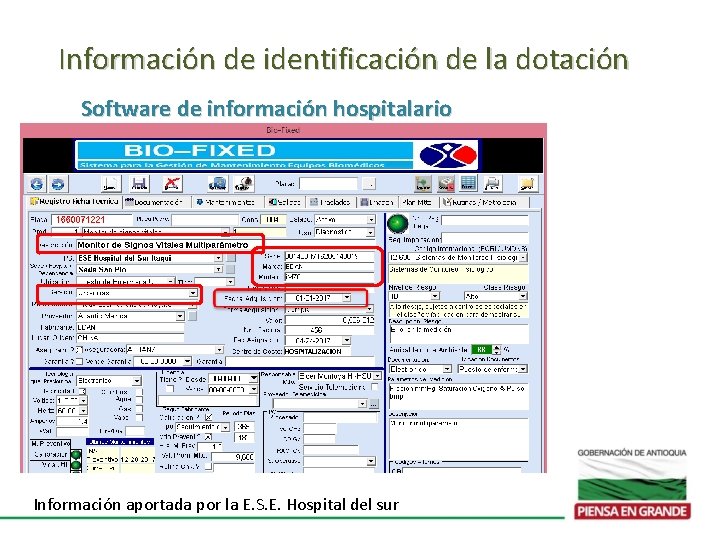Click the Antigüedad percentage stepper arrows
Viewport: 720px width, 540px height.
pos(496,350)
